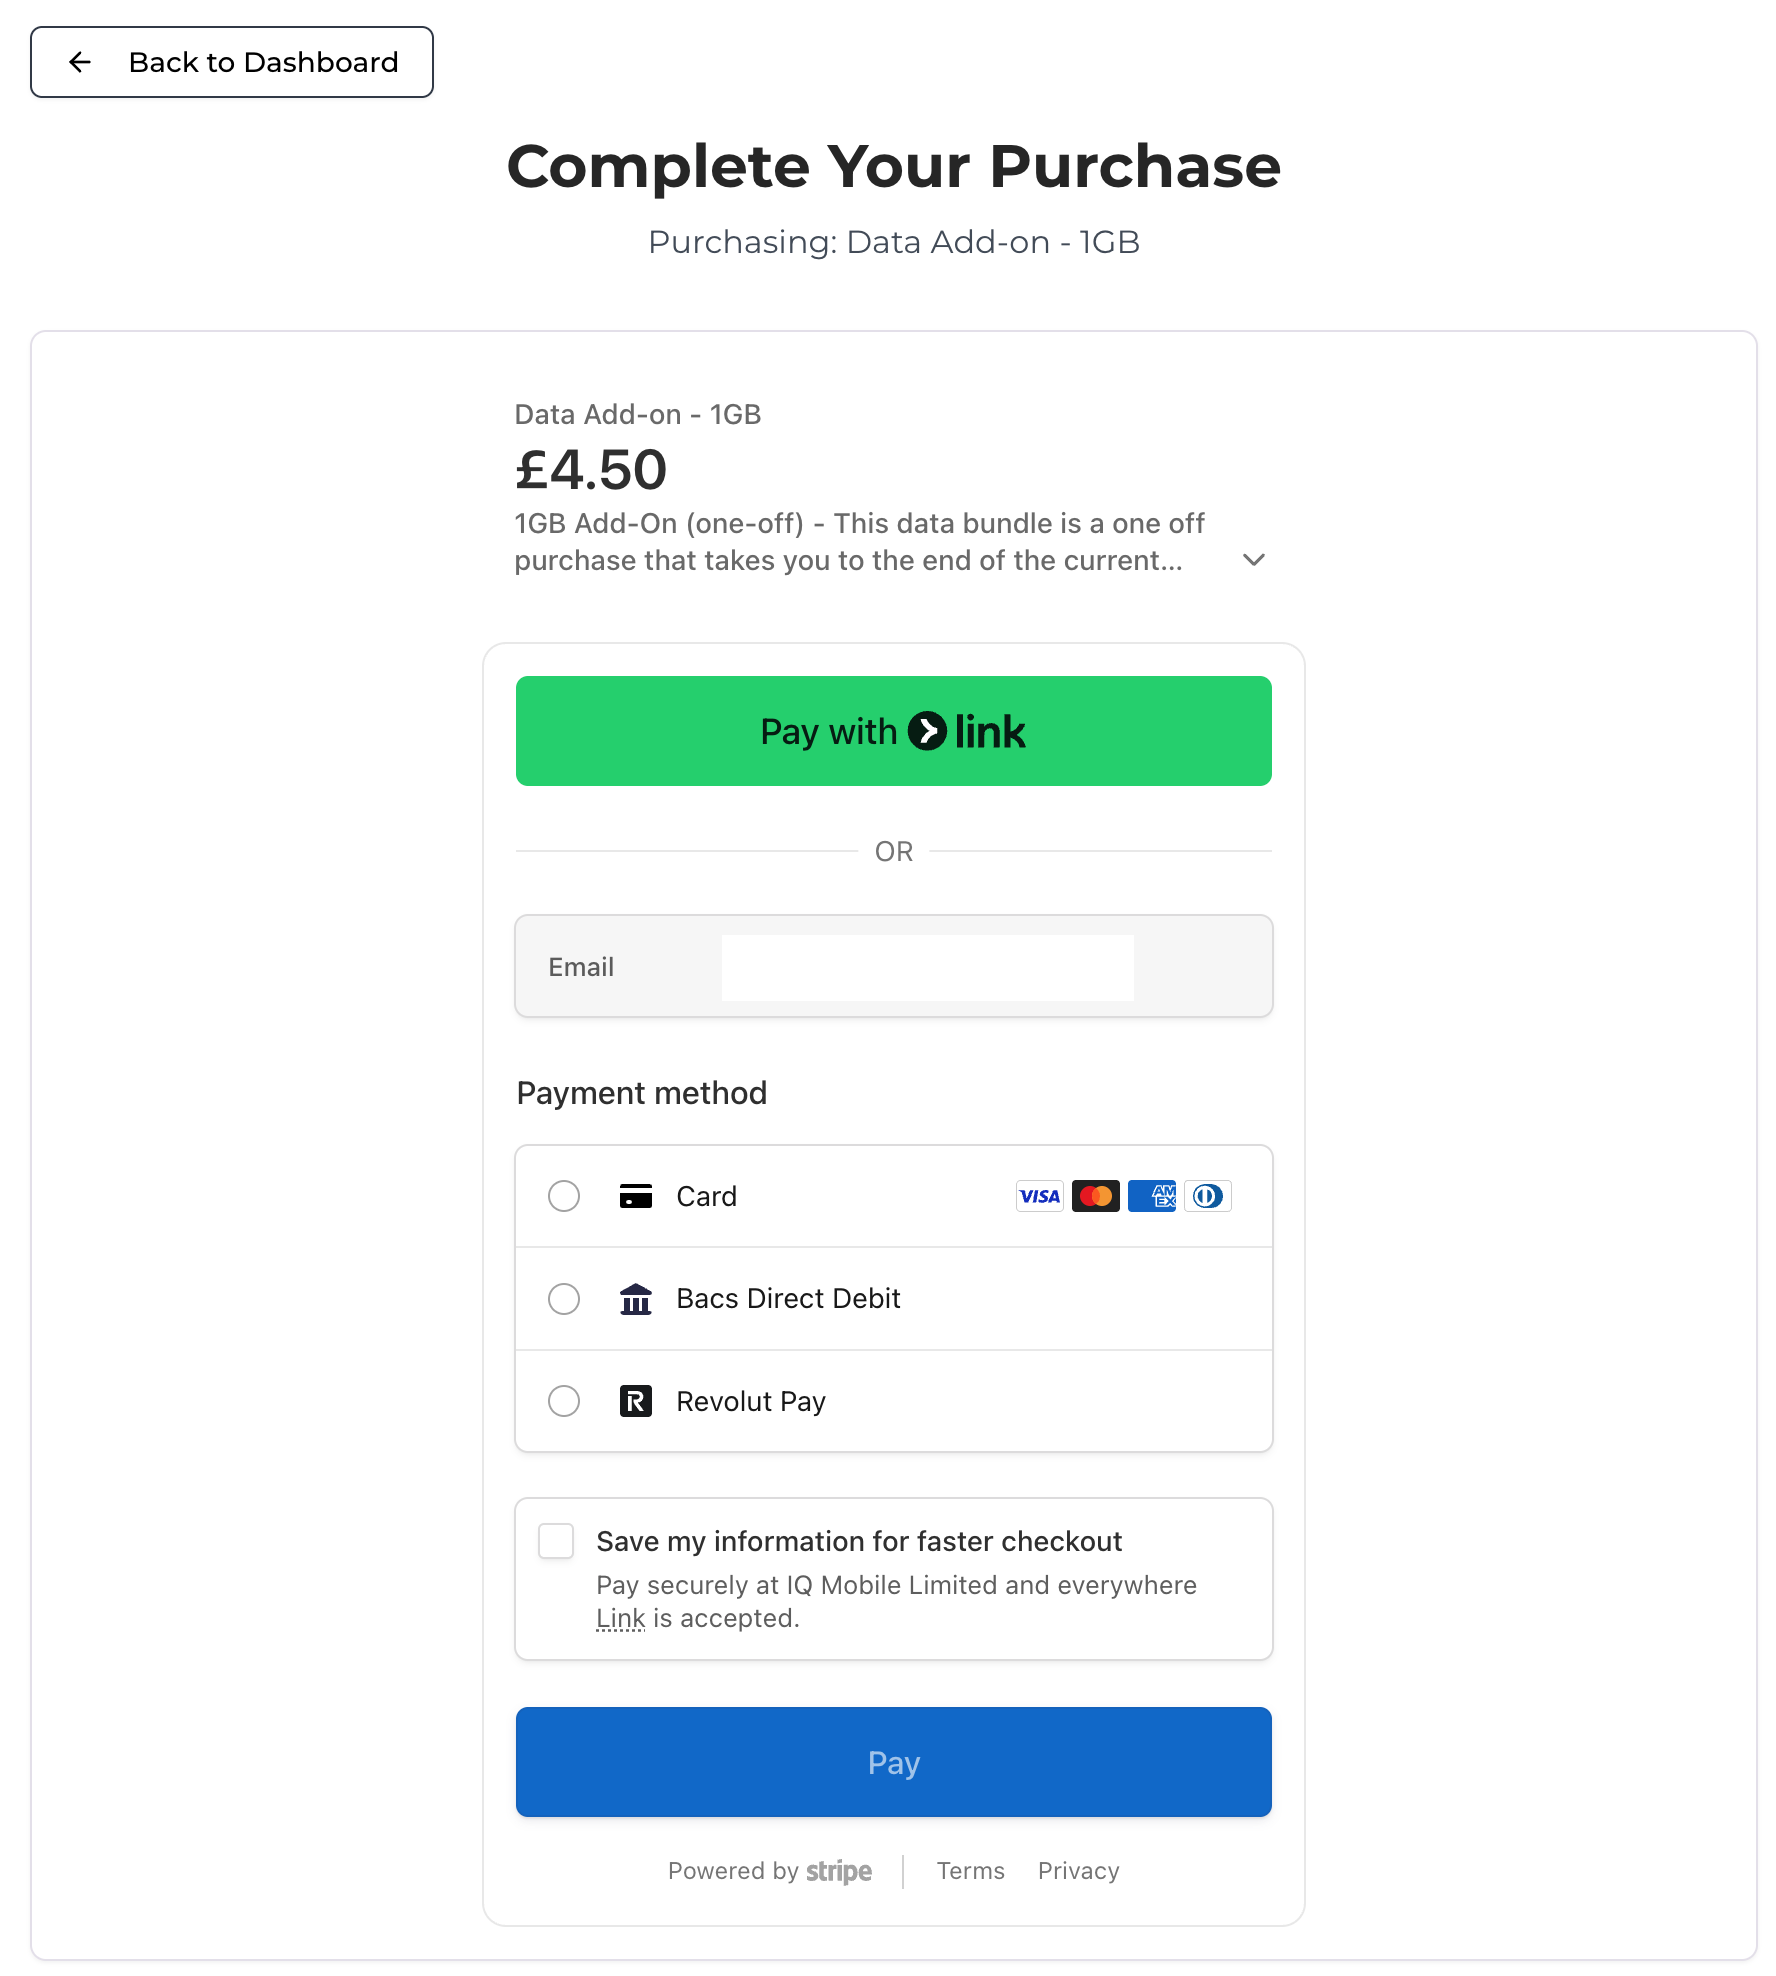The image size is (1776, 1976).
Task: Expand the 1GB Add-On description
Action: click(1253, 560)
